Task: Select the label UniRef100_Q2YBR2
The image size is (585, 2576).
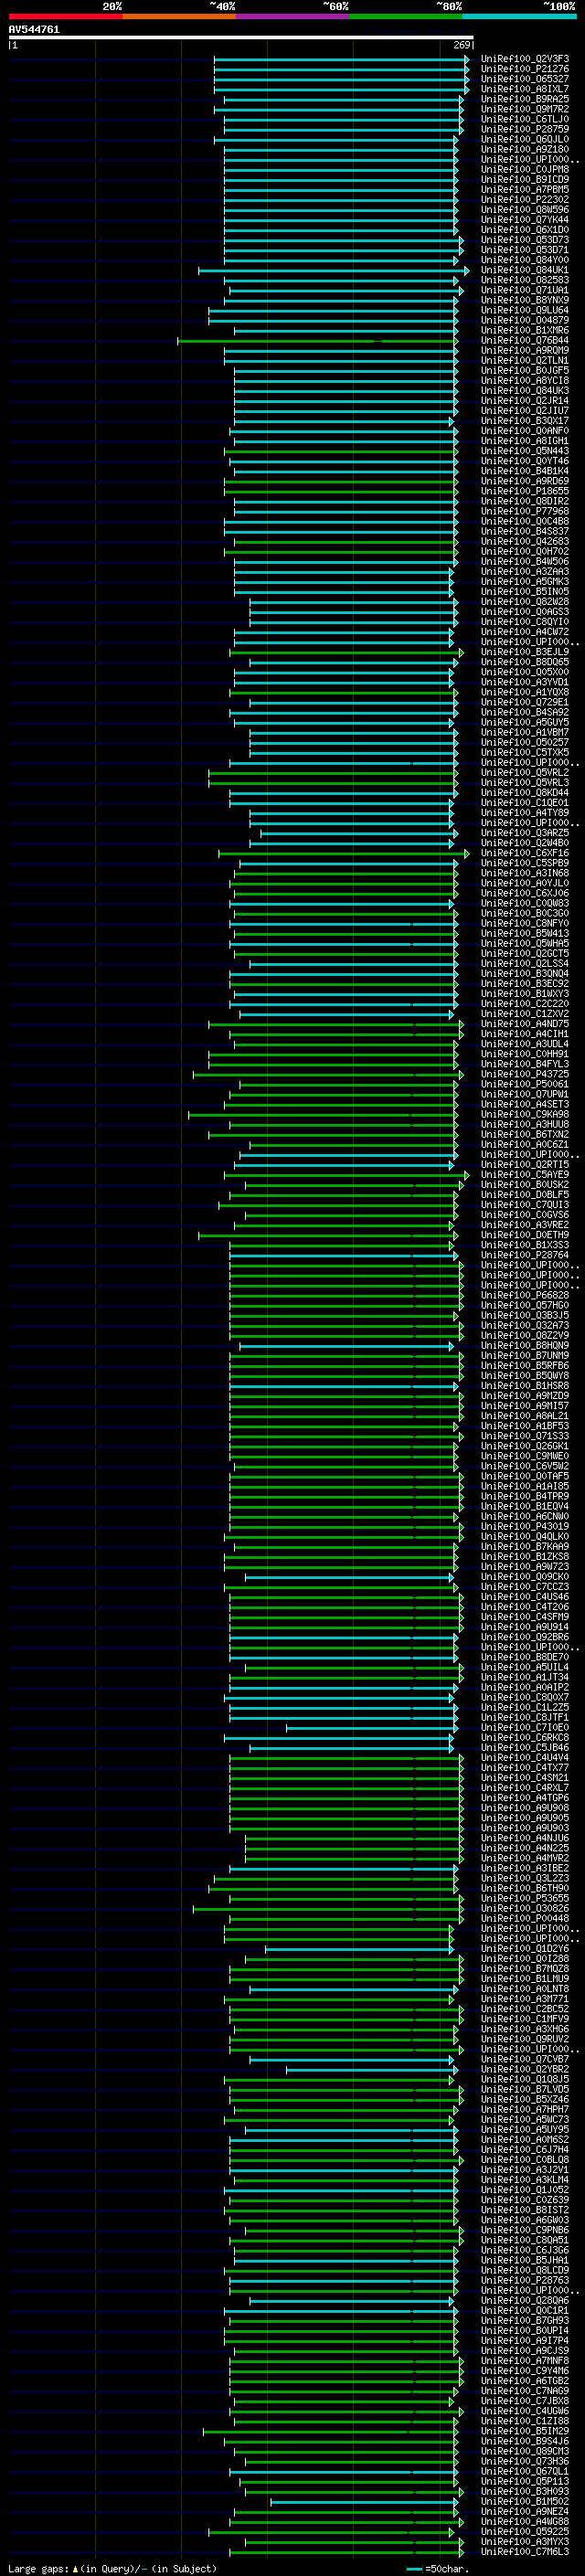Action: (x=525, y=2069)
